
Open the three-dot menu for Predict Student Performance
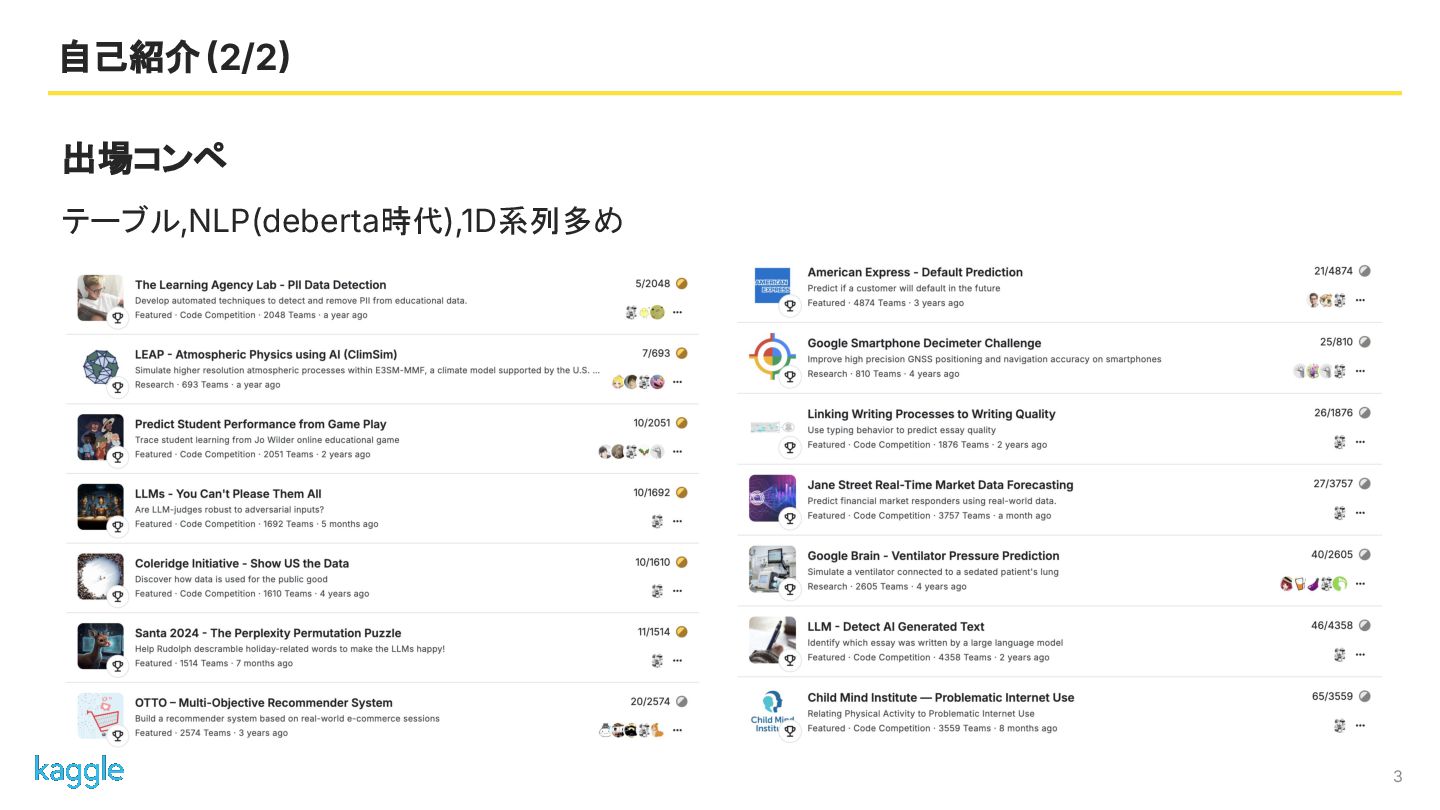(x=677, y=451)
